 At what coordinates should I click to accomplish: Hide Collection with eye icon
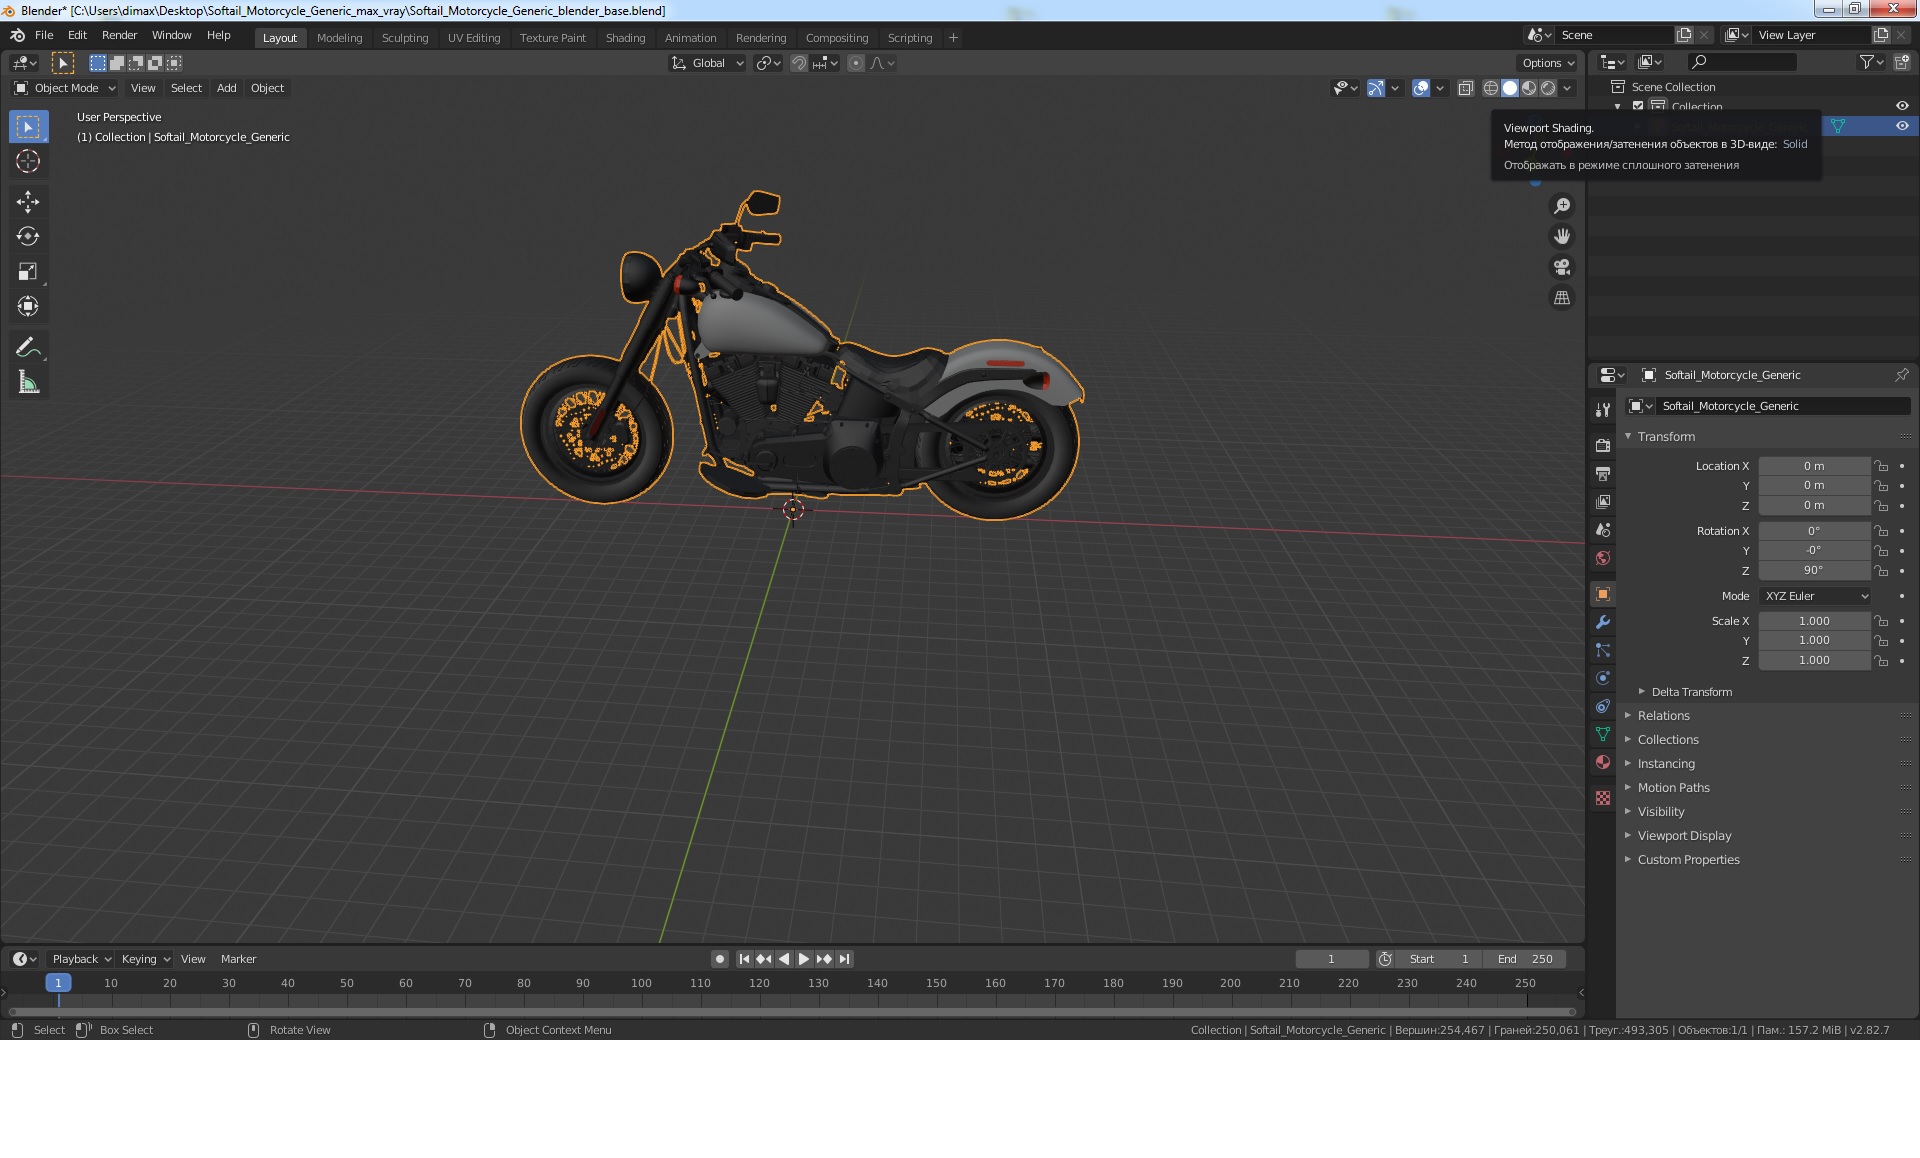[x=1902, y=106]
